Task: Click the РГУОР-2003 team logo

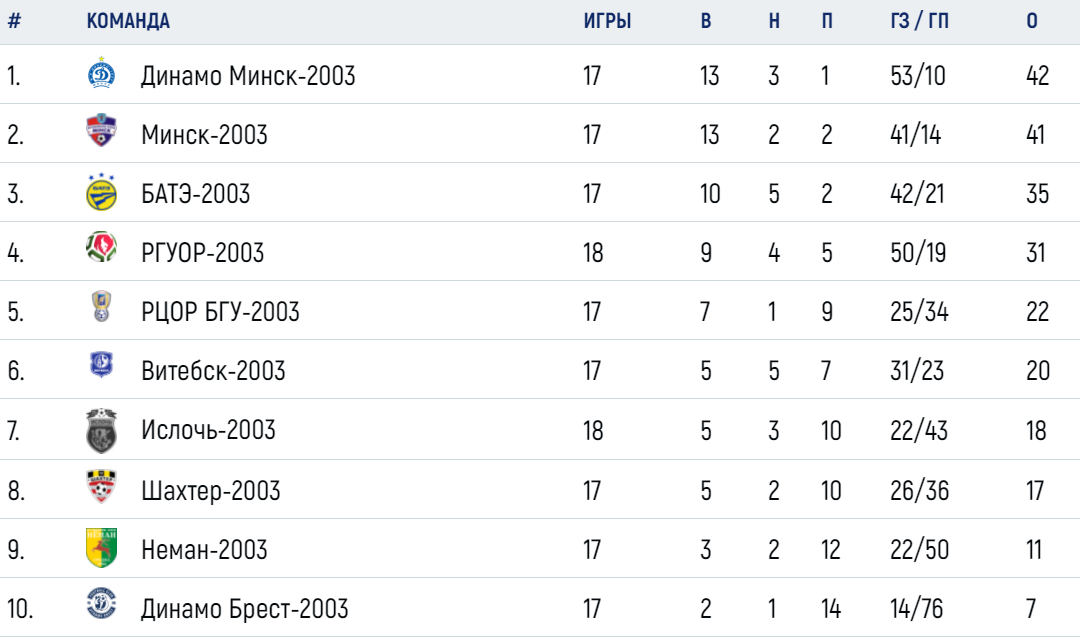Action: coord(101,249)
